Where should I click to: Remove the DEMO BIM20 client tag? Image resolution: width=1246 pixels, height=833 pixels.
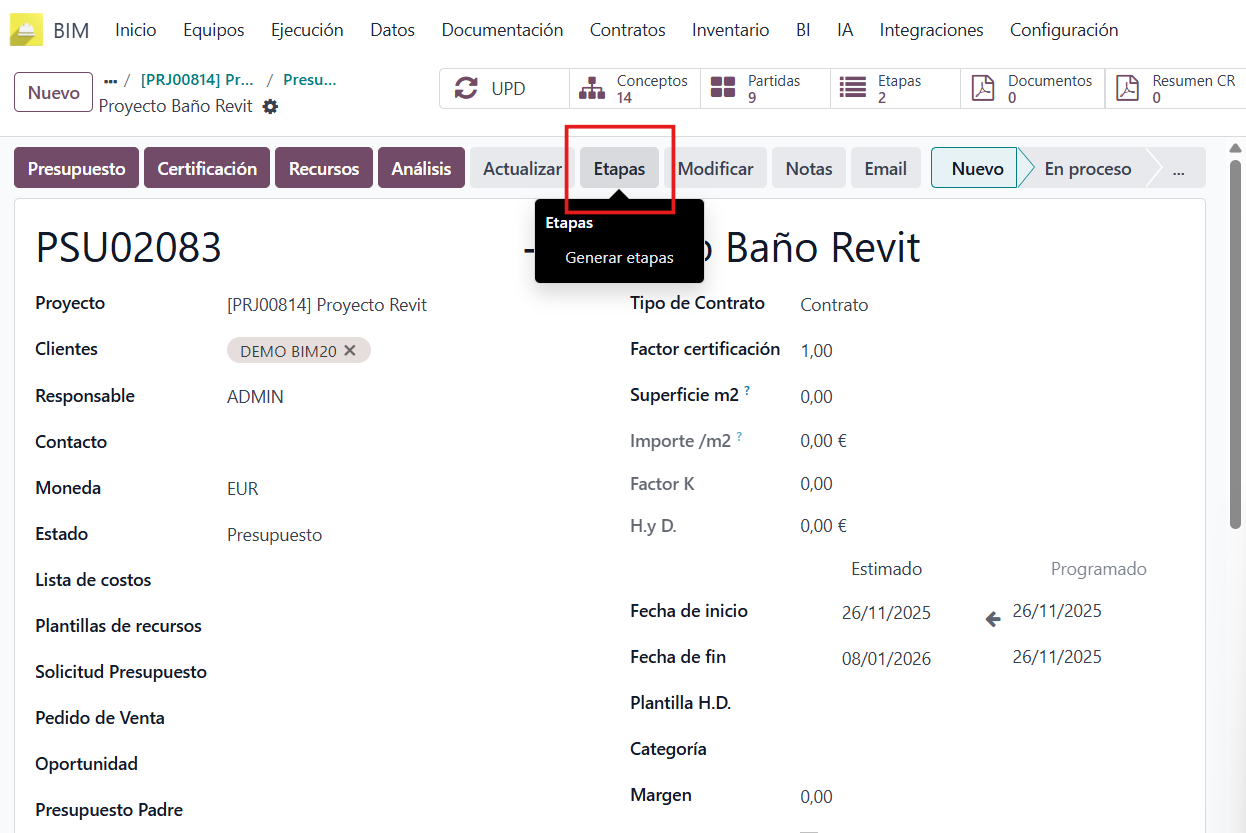point(351,350)
